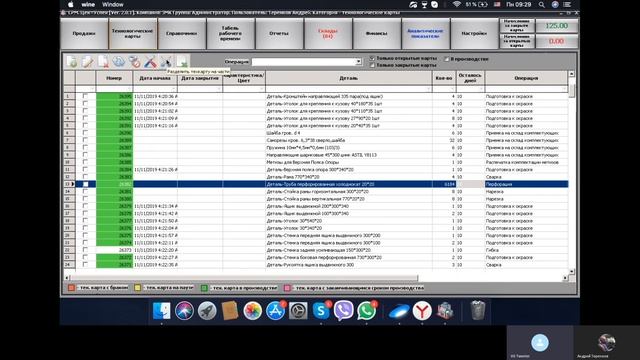
Task: Check the checkbox of the highlighted 'Перфорация' row
Action: pos(85,184)
